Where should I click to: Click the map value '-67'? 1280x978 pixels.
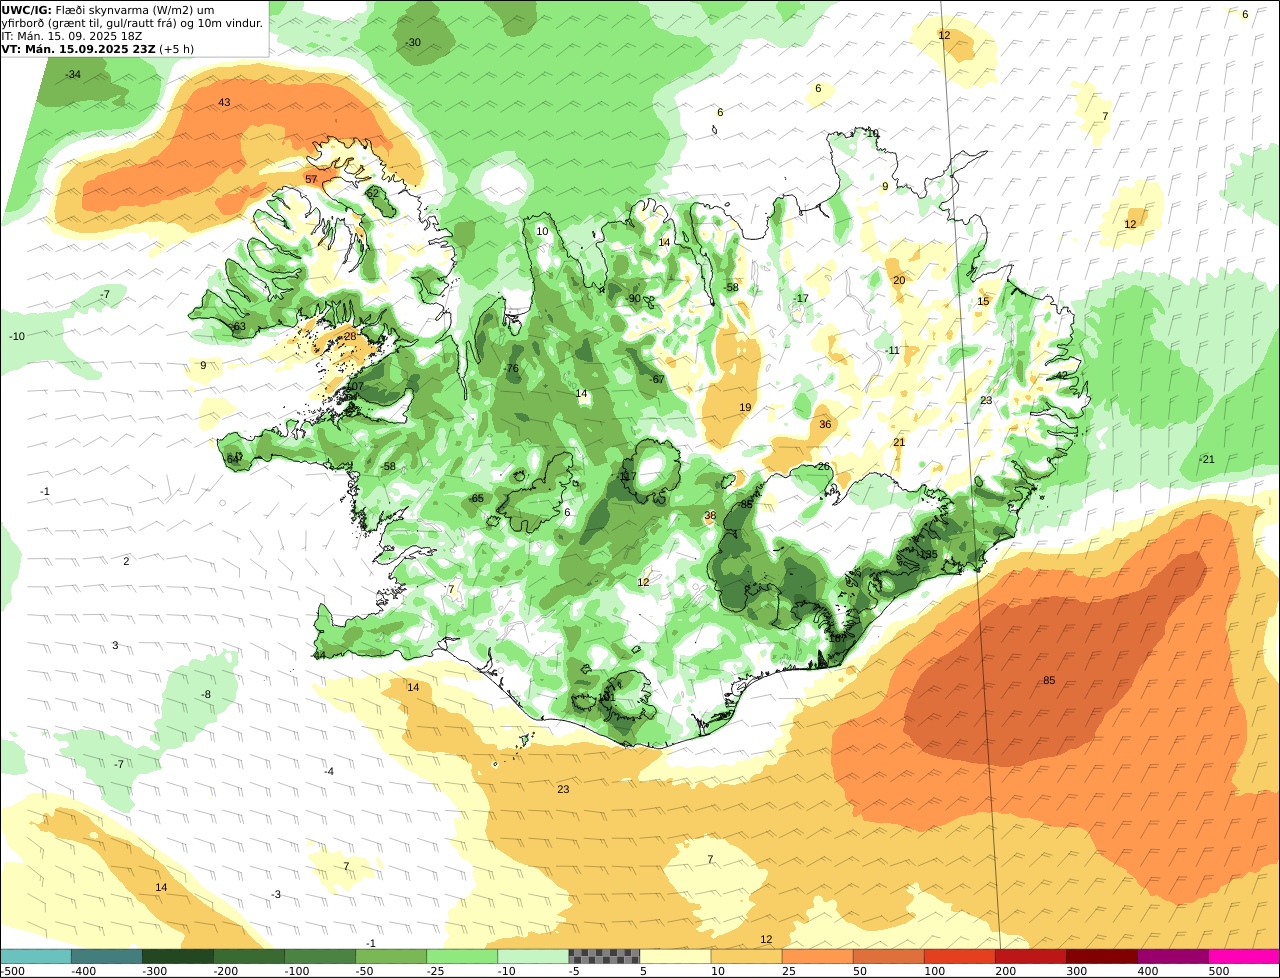coord(657,380)
